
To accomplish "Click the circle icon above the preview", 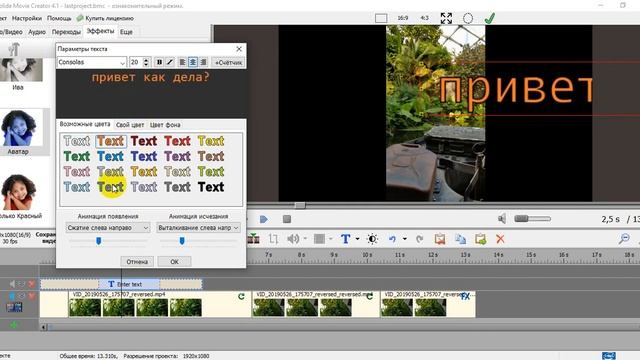I will click(x=468, y=18).
